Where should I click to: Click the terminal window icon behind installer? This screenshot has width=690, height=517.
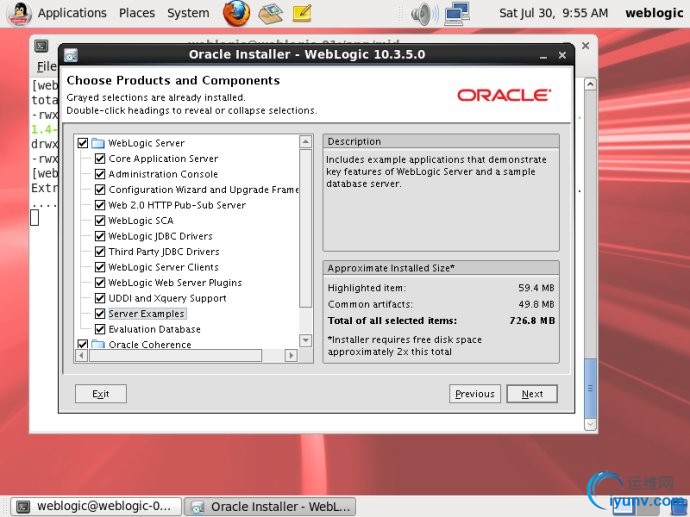41,46
